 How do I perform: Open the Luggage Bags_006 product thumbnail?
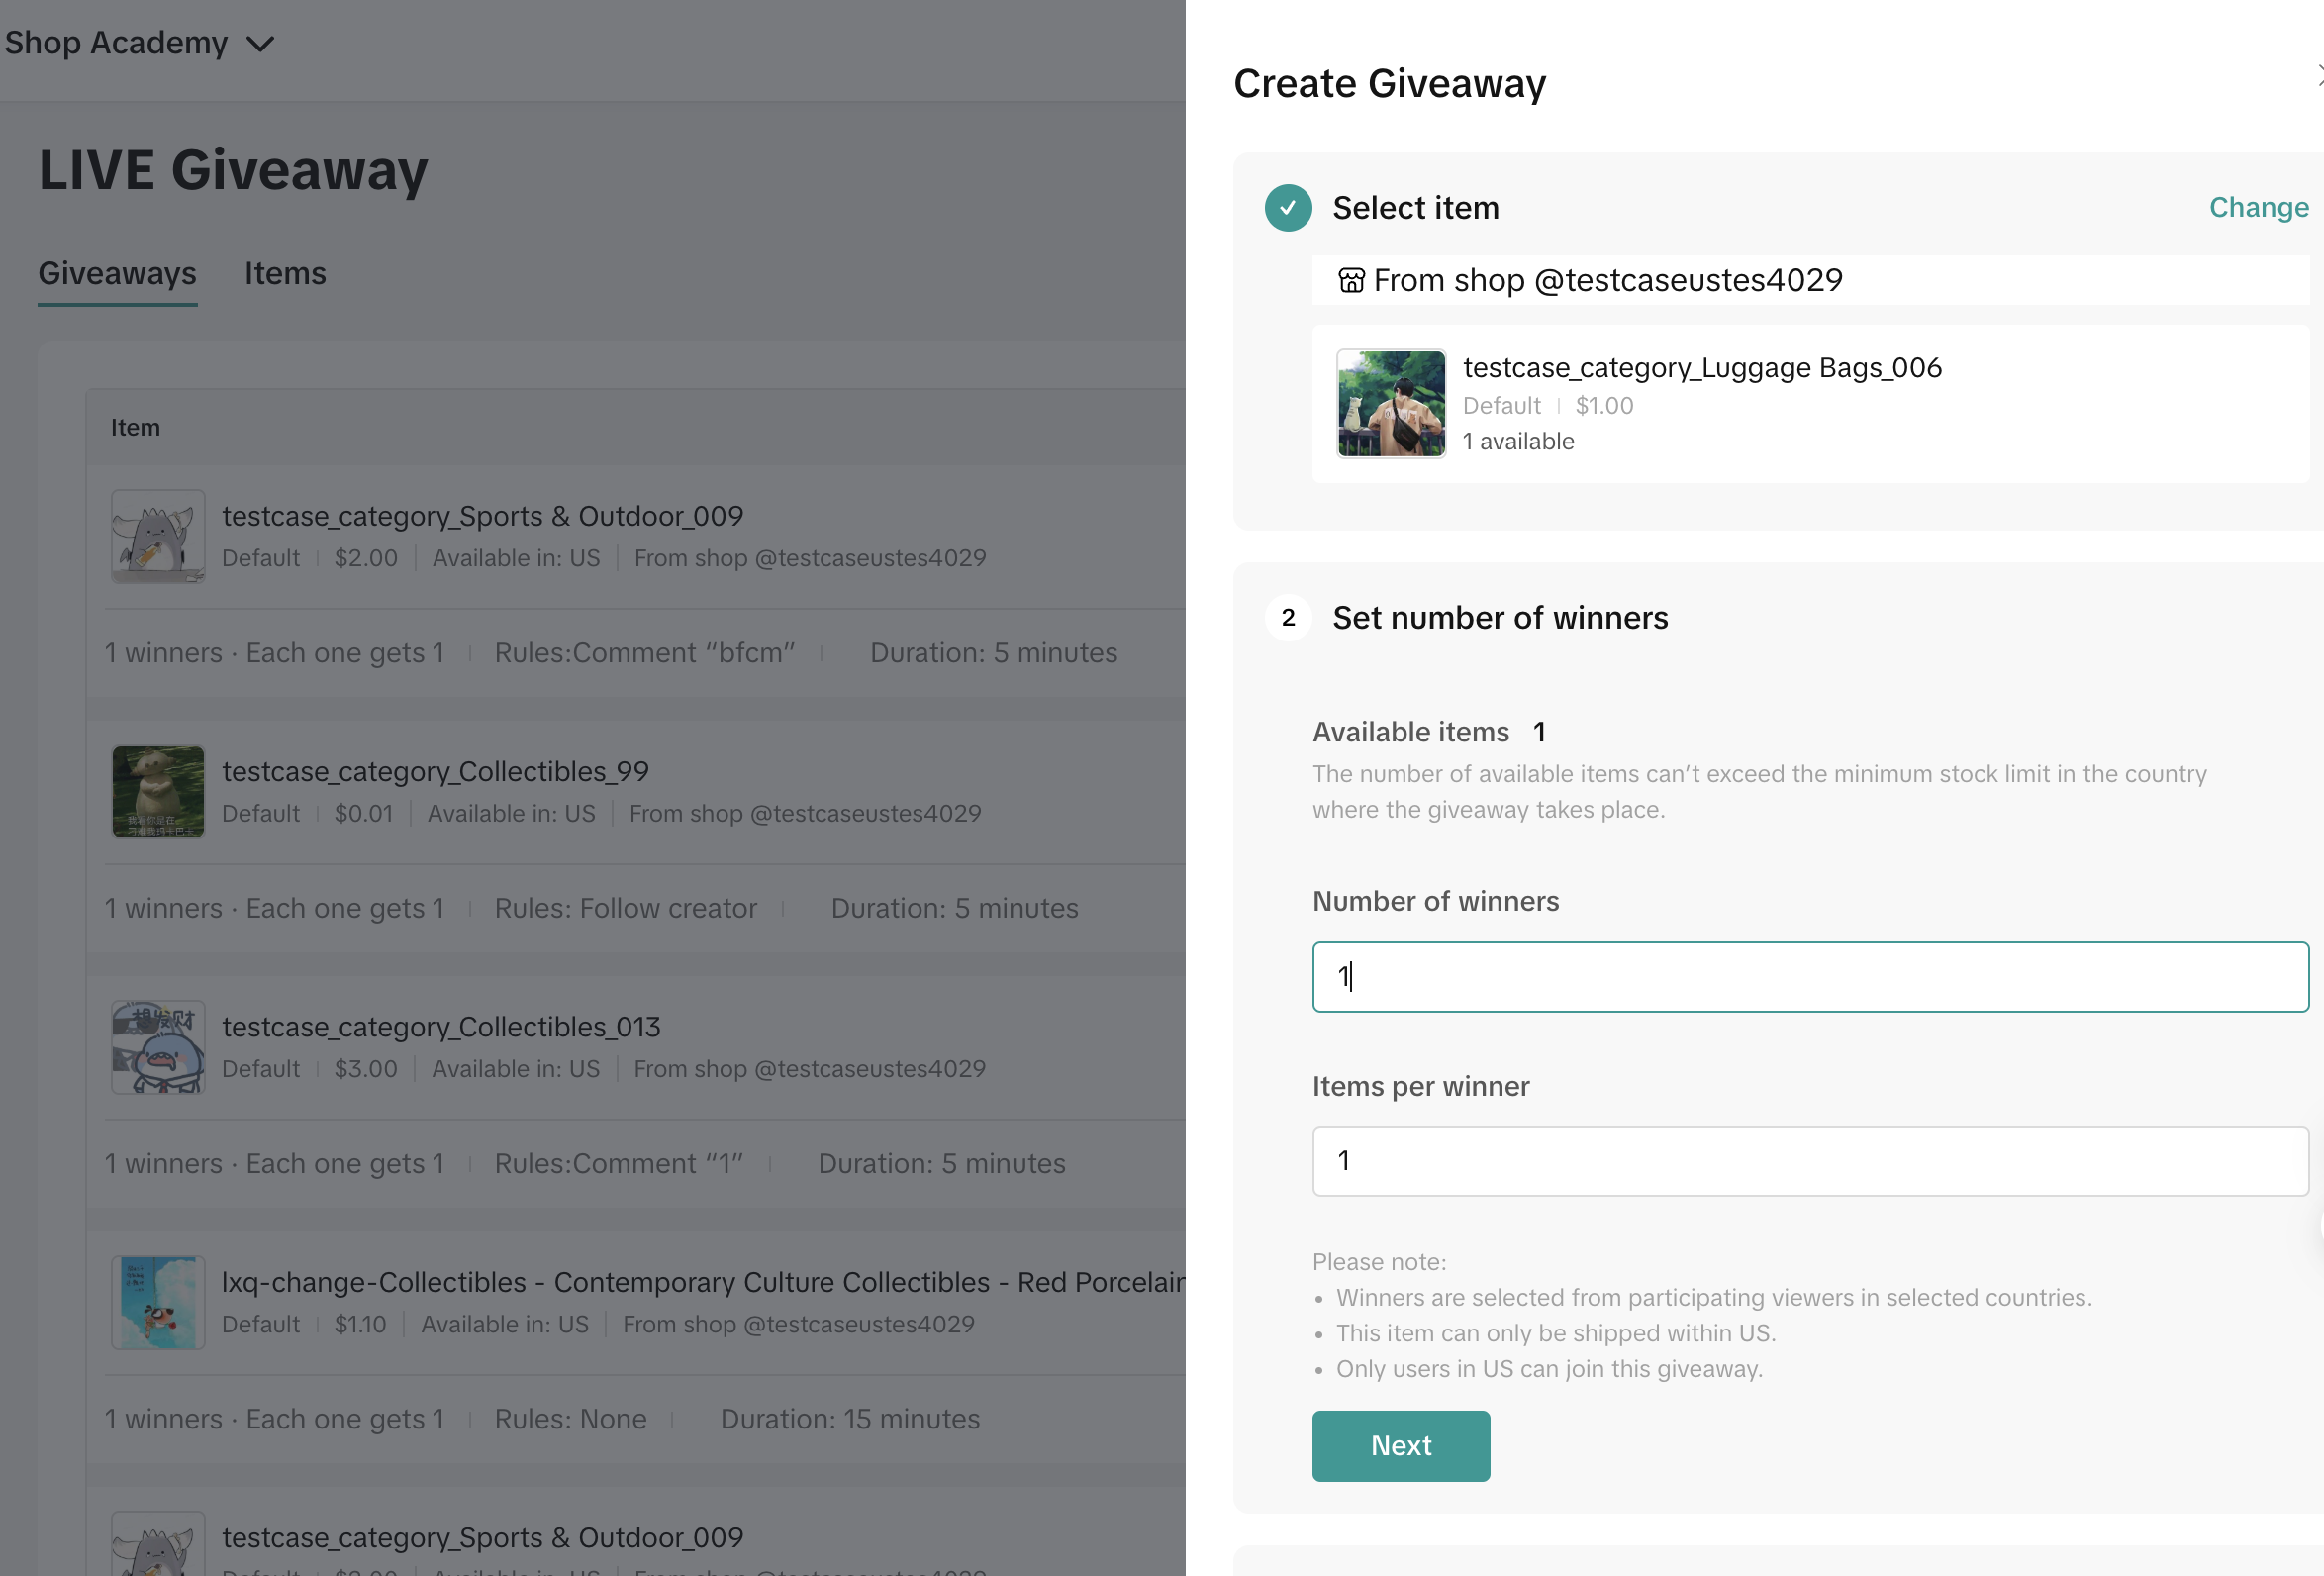1391,404
